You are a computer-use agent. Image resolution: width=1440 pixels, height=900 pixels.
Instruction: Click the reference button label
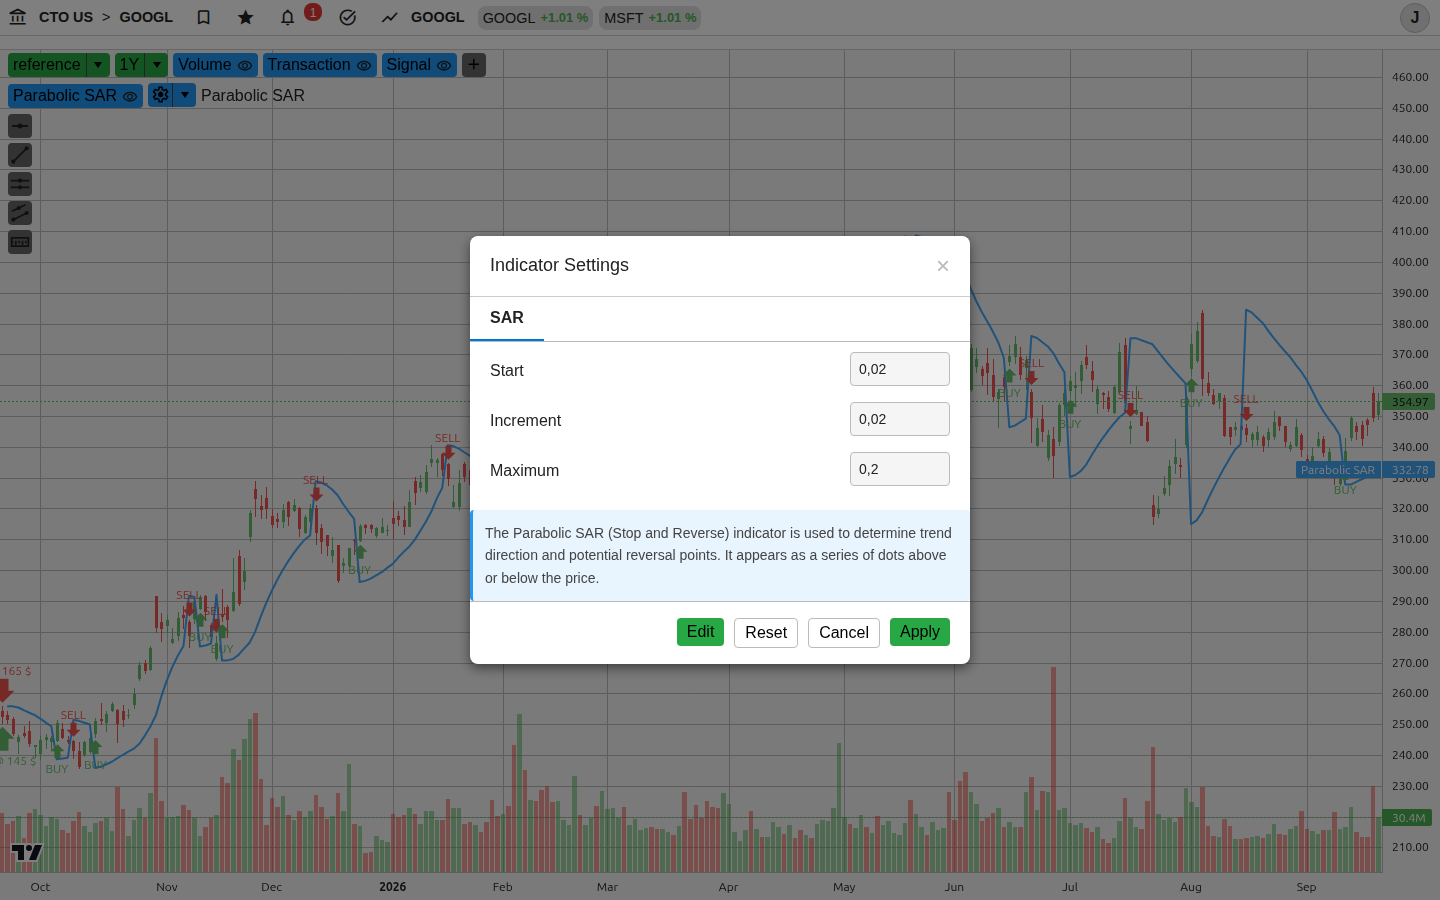pos(47,65)
